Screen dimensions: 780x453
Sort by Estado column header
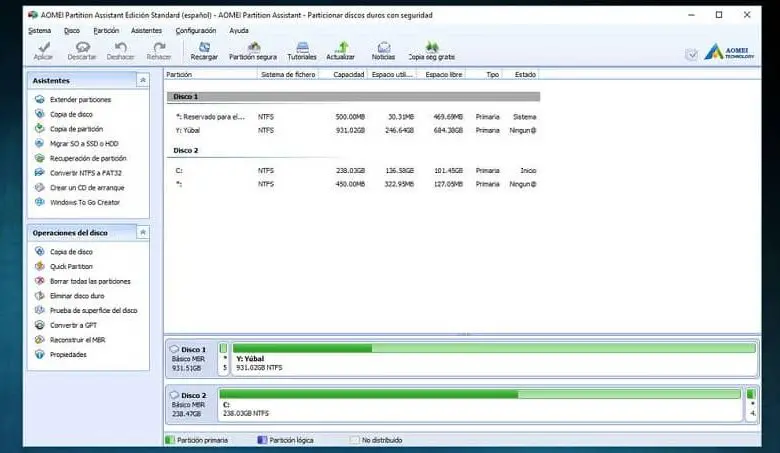coord(520,75)
